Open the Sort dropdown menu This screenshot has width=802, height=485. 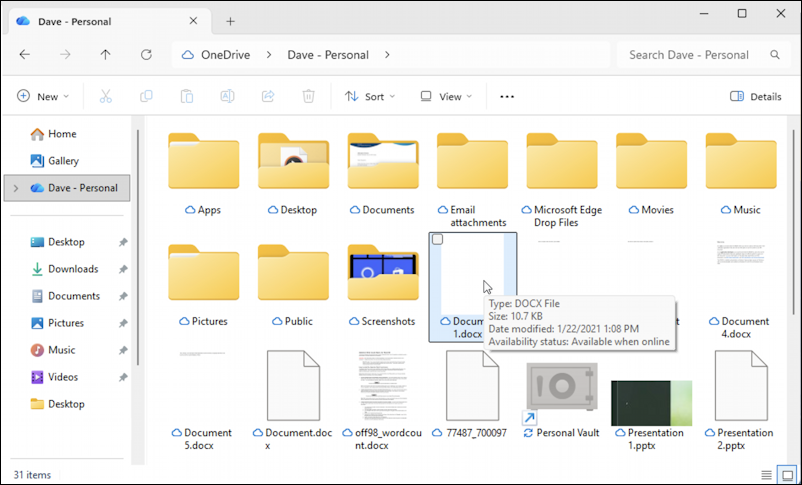coord(370,96)
